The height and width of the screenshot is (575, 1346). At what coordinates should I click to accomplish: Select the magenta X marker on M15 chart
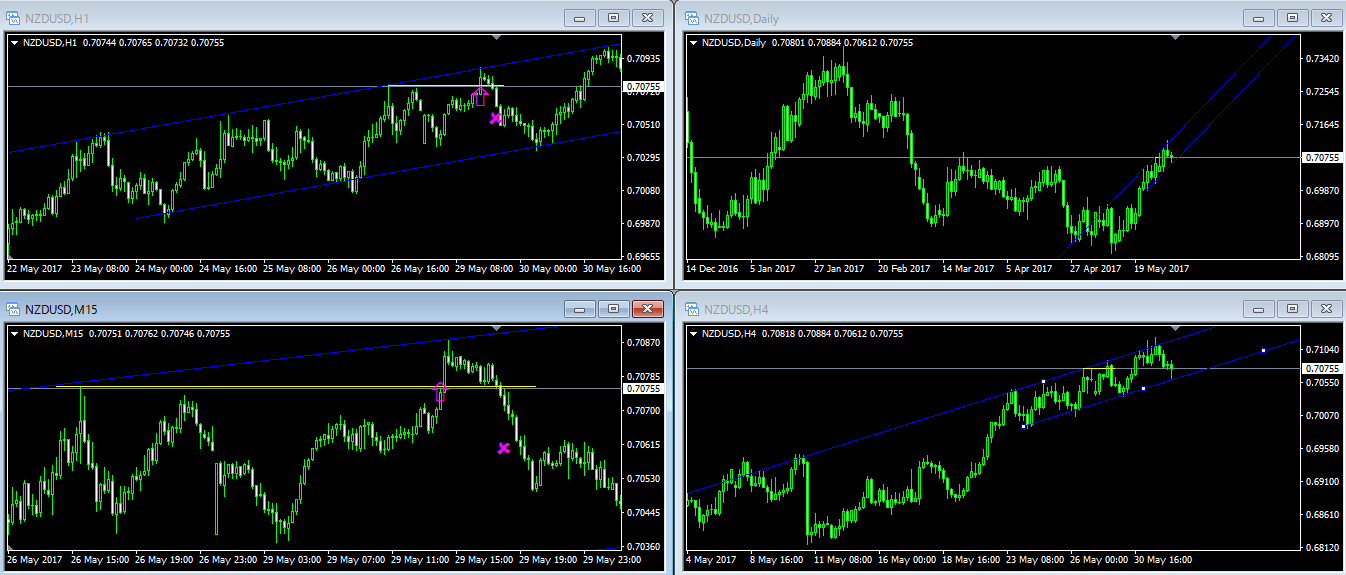point(504,448)
